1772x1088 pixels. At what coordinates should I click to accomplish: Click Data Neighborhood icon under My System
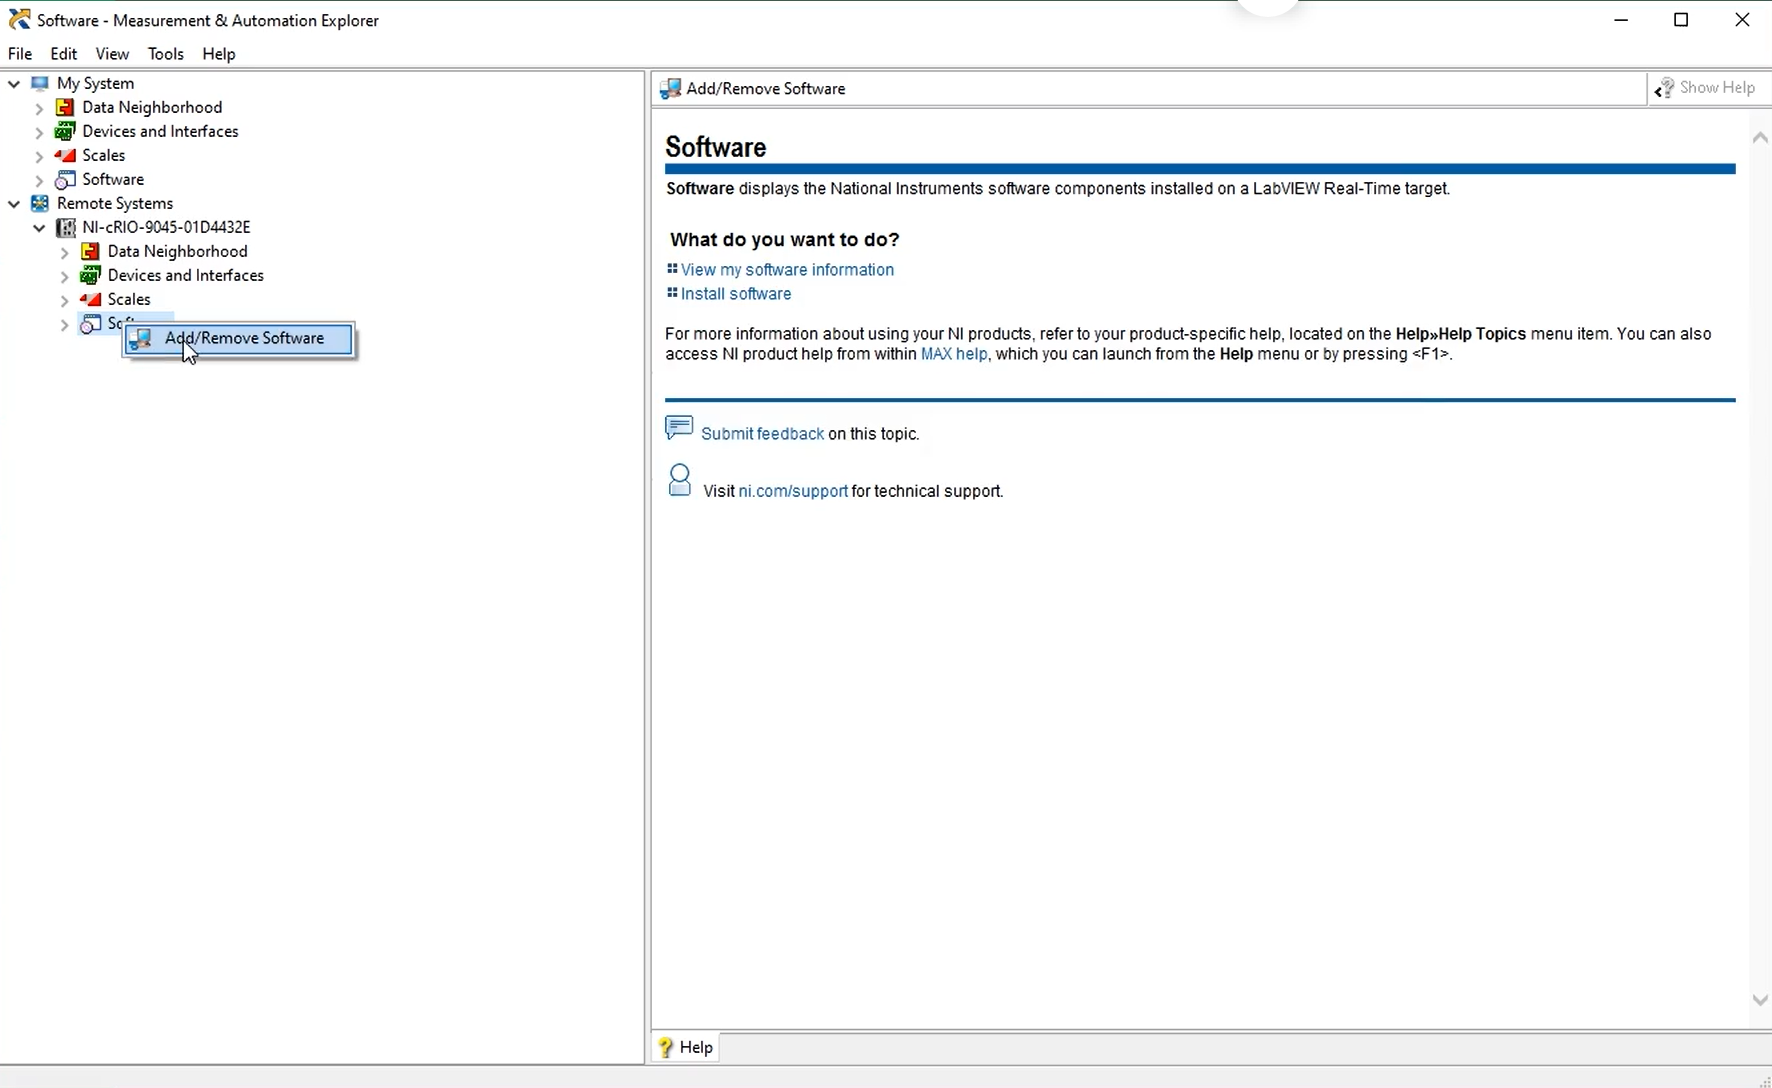point(65,107)
